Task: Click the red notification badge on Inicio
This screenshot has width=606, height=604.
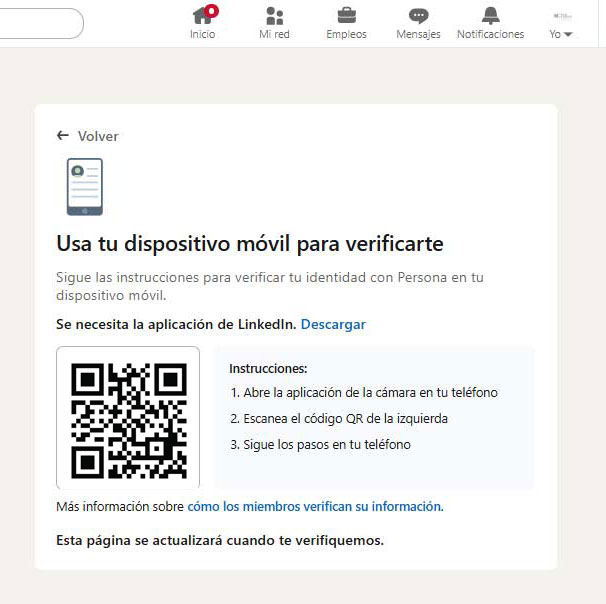Action: tap(211, 11)
